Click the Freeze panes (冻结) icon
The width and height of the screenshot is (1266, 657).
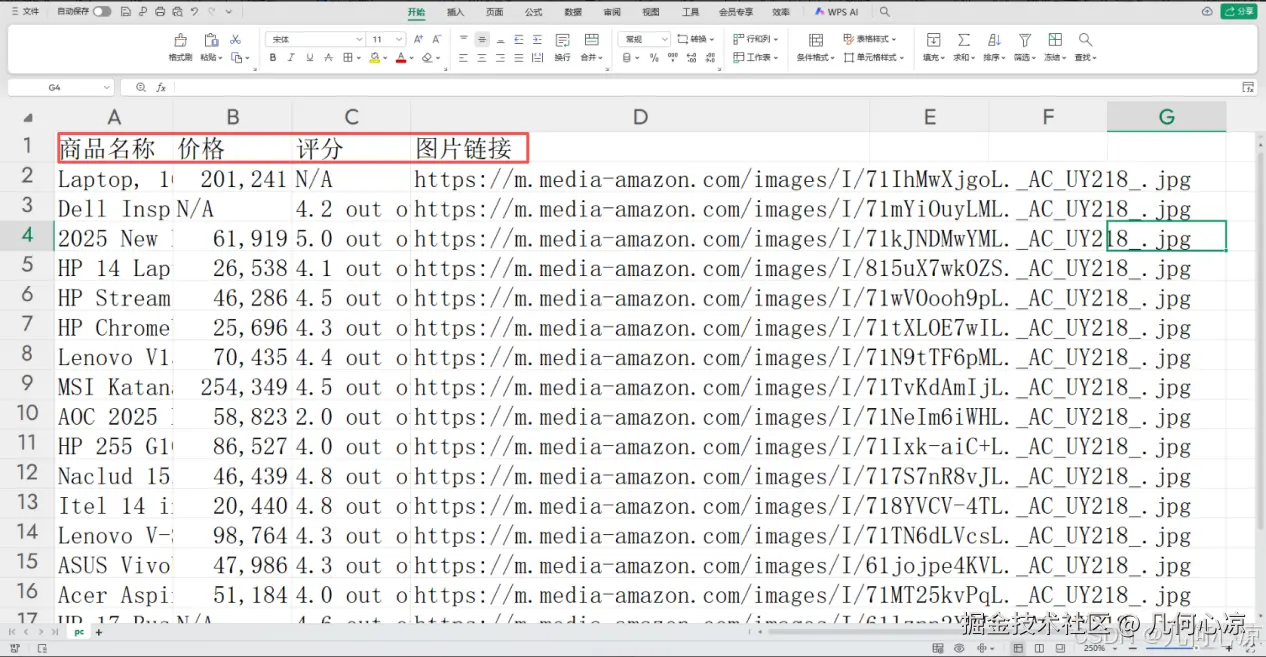tap(1055, 40)
